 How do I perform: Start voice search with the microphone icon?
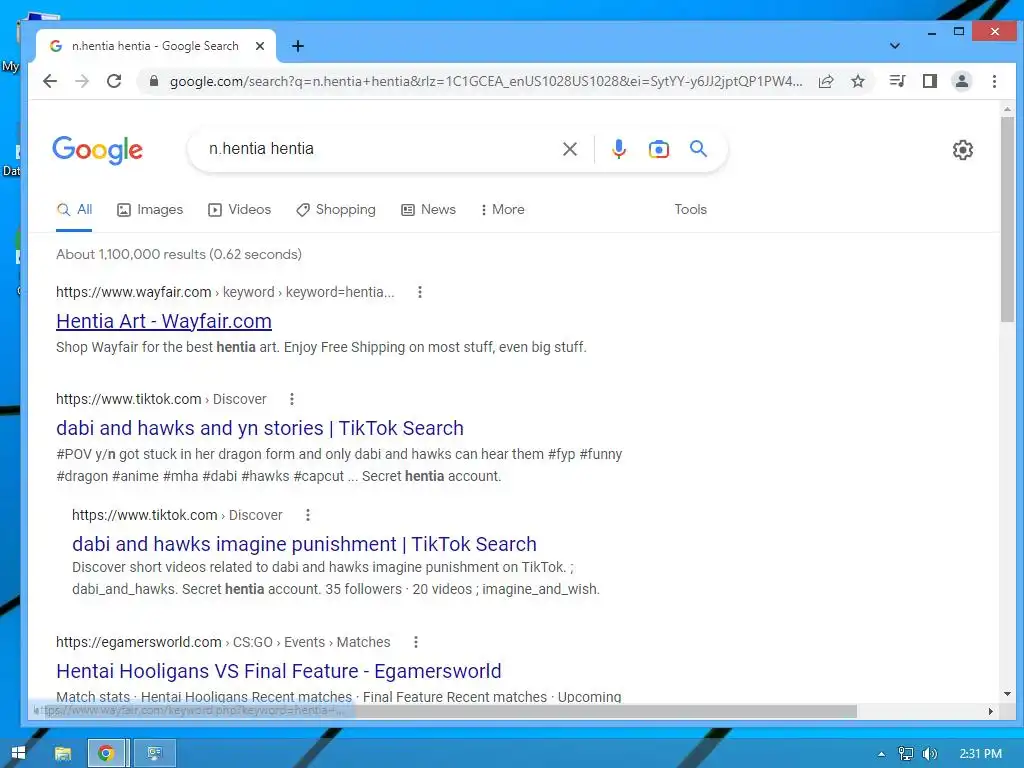pyautogui.click(x=618, y=149)
